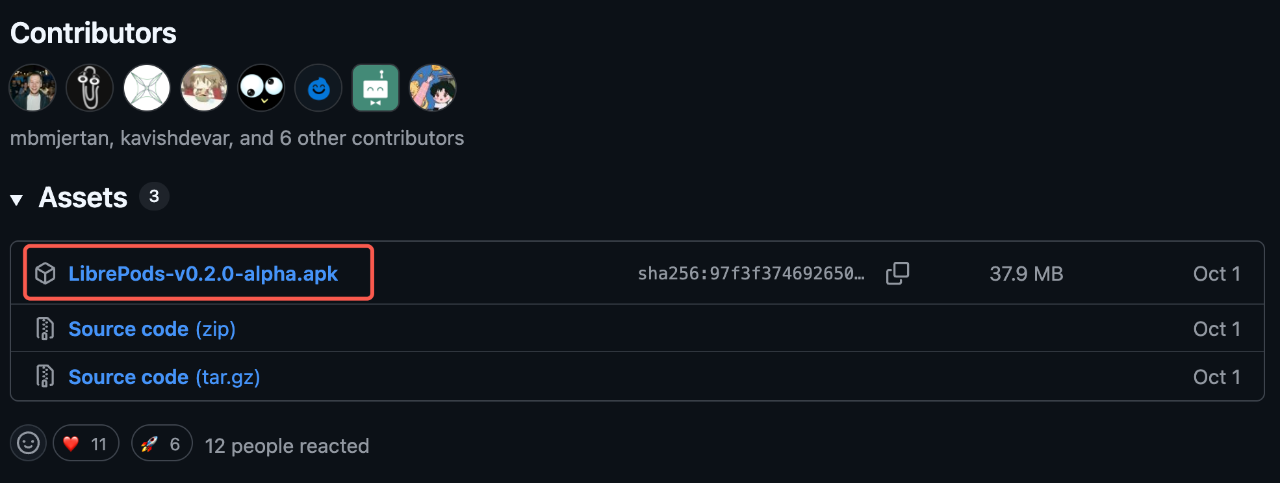This screenshot has width=1280, height=483.
Task: Open the big-eyed black bird avatar
Action: pos(261,88)
